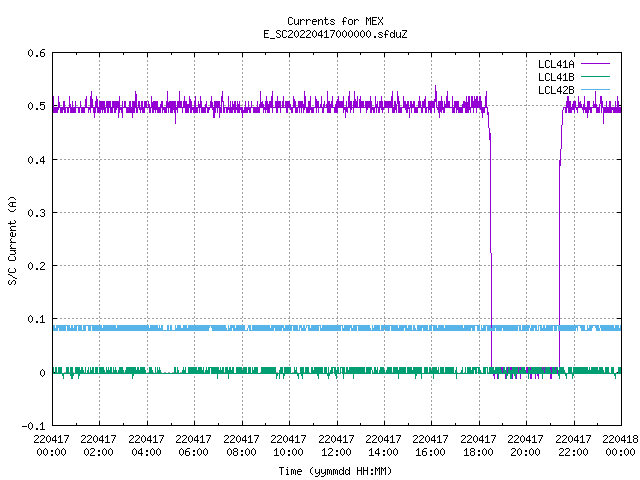Click the x-axis tick '220418 00:00'
Image resolution: width=640 pixels, height=480 pixels.
tap(620, 446)
